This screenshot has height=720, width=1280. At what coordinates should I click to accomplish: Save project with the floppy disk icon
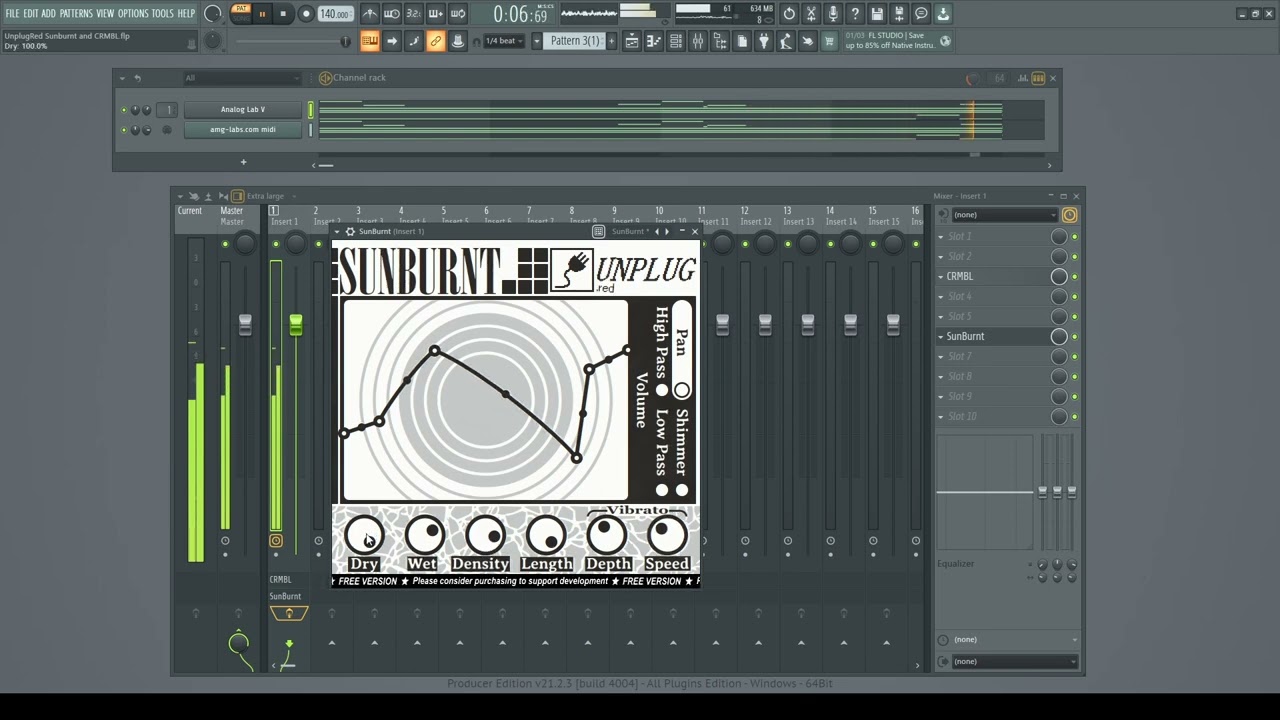click(877, 14)
